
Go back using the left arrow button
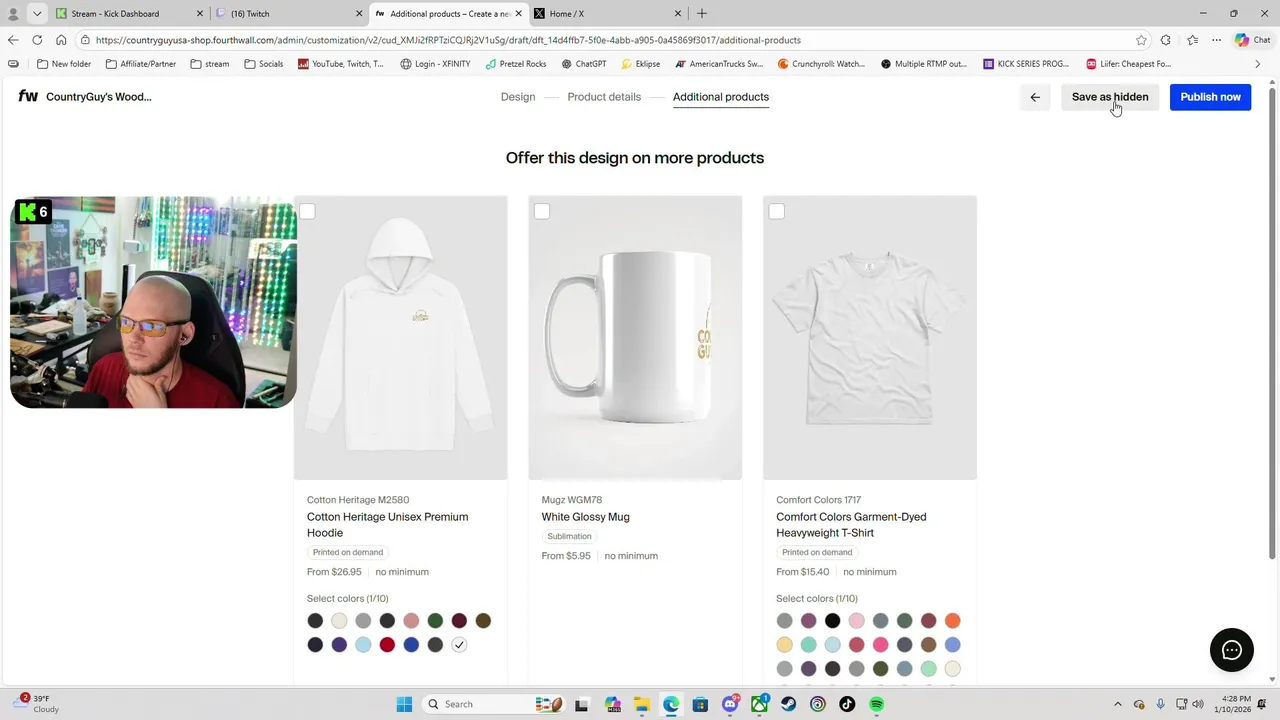1035,97
